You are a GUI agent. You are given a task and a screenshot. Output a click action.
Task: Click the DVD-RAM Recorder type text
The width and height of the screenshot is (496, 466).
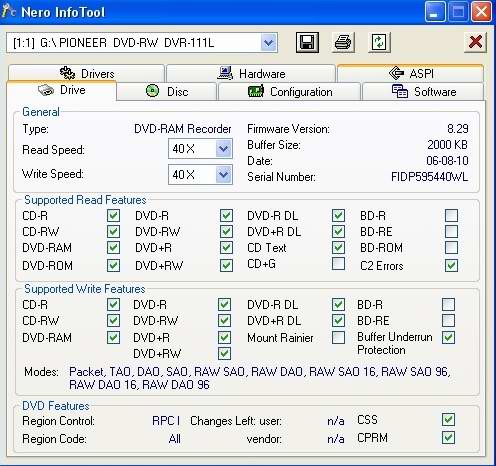click(x=182, y=129)
